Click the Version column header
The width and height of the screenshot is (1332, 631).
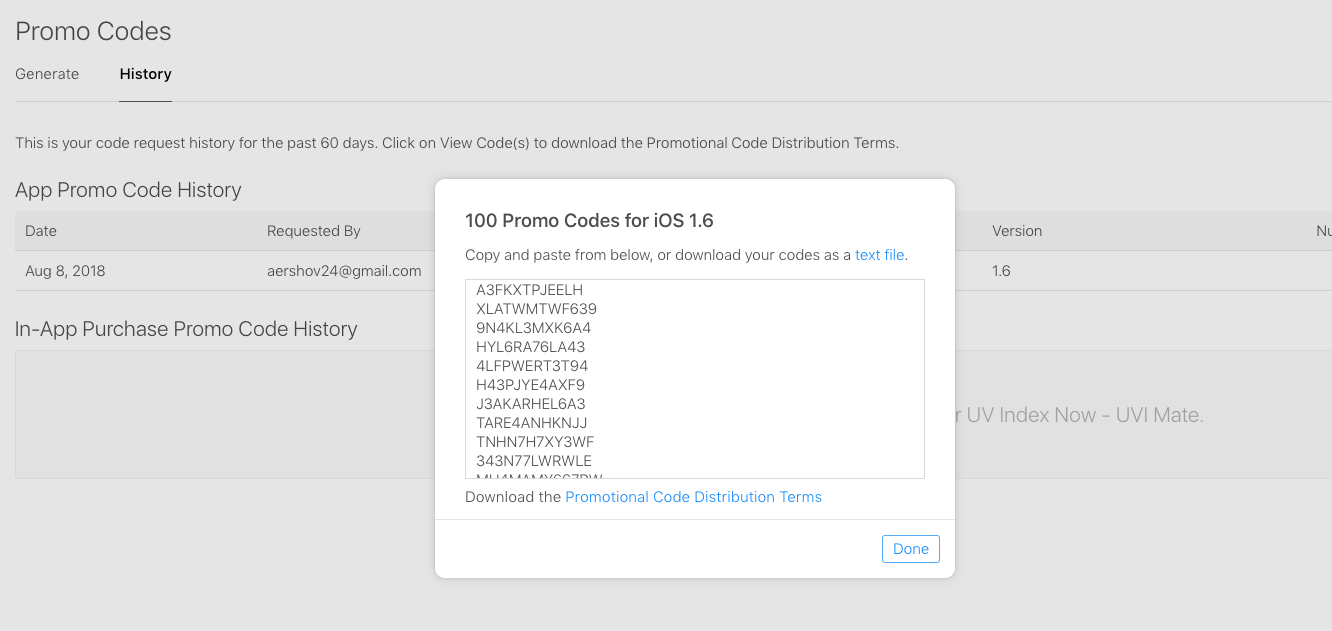coord(1016,231)
